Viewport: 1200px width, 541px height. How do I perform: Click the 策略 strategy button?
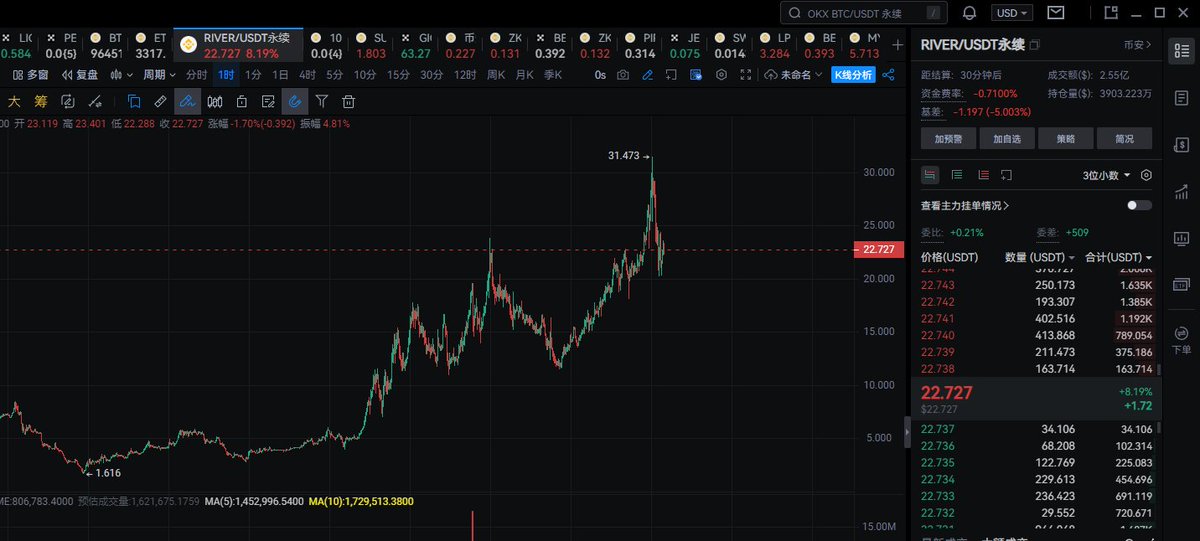pyautogui.click(x=1066, y=139)
